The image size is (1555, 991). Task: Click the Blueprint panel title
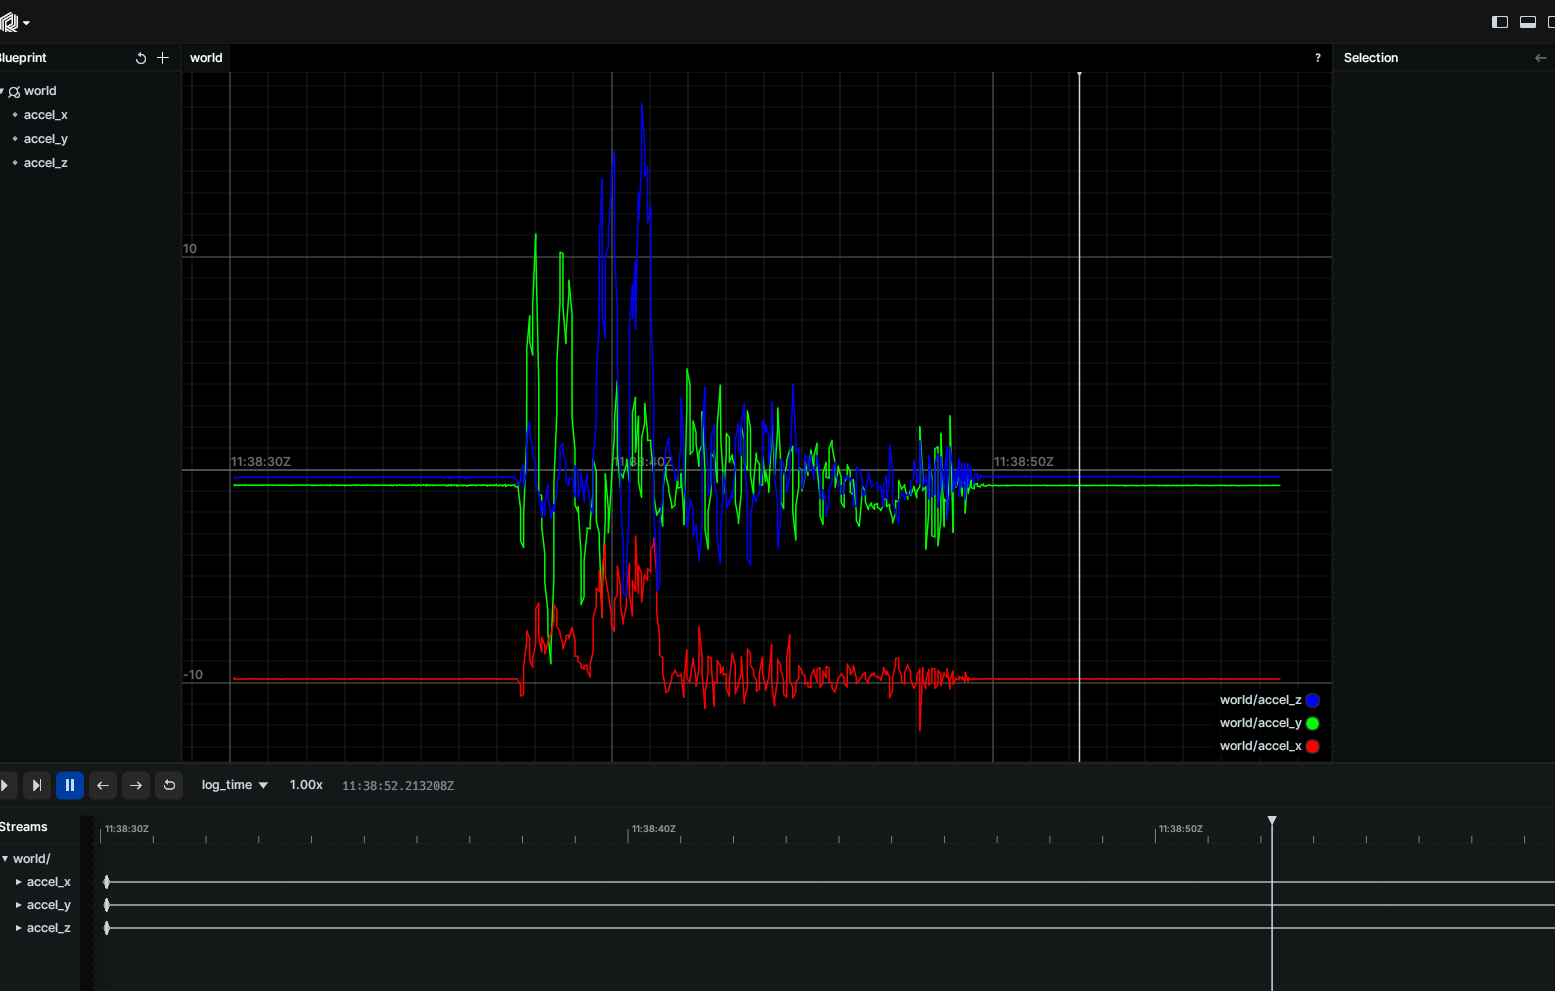click(x=23, y=58)
